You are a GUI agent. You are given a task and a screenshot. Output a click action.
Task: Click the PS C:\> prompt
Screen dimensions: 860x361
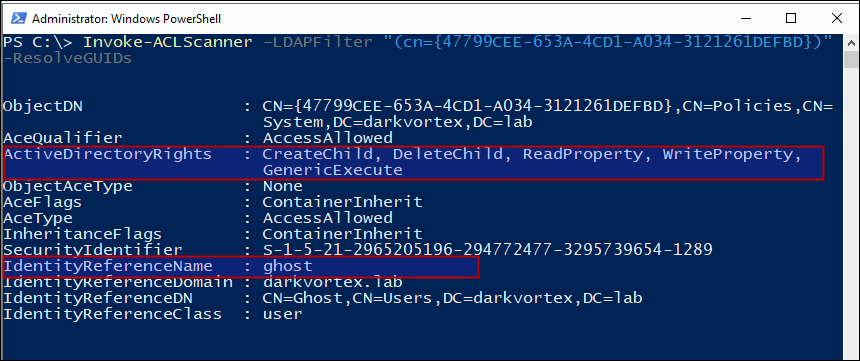pyautogui.click(x=38, y=42)
